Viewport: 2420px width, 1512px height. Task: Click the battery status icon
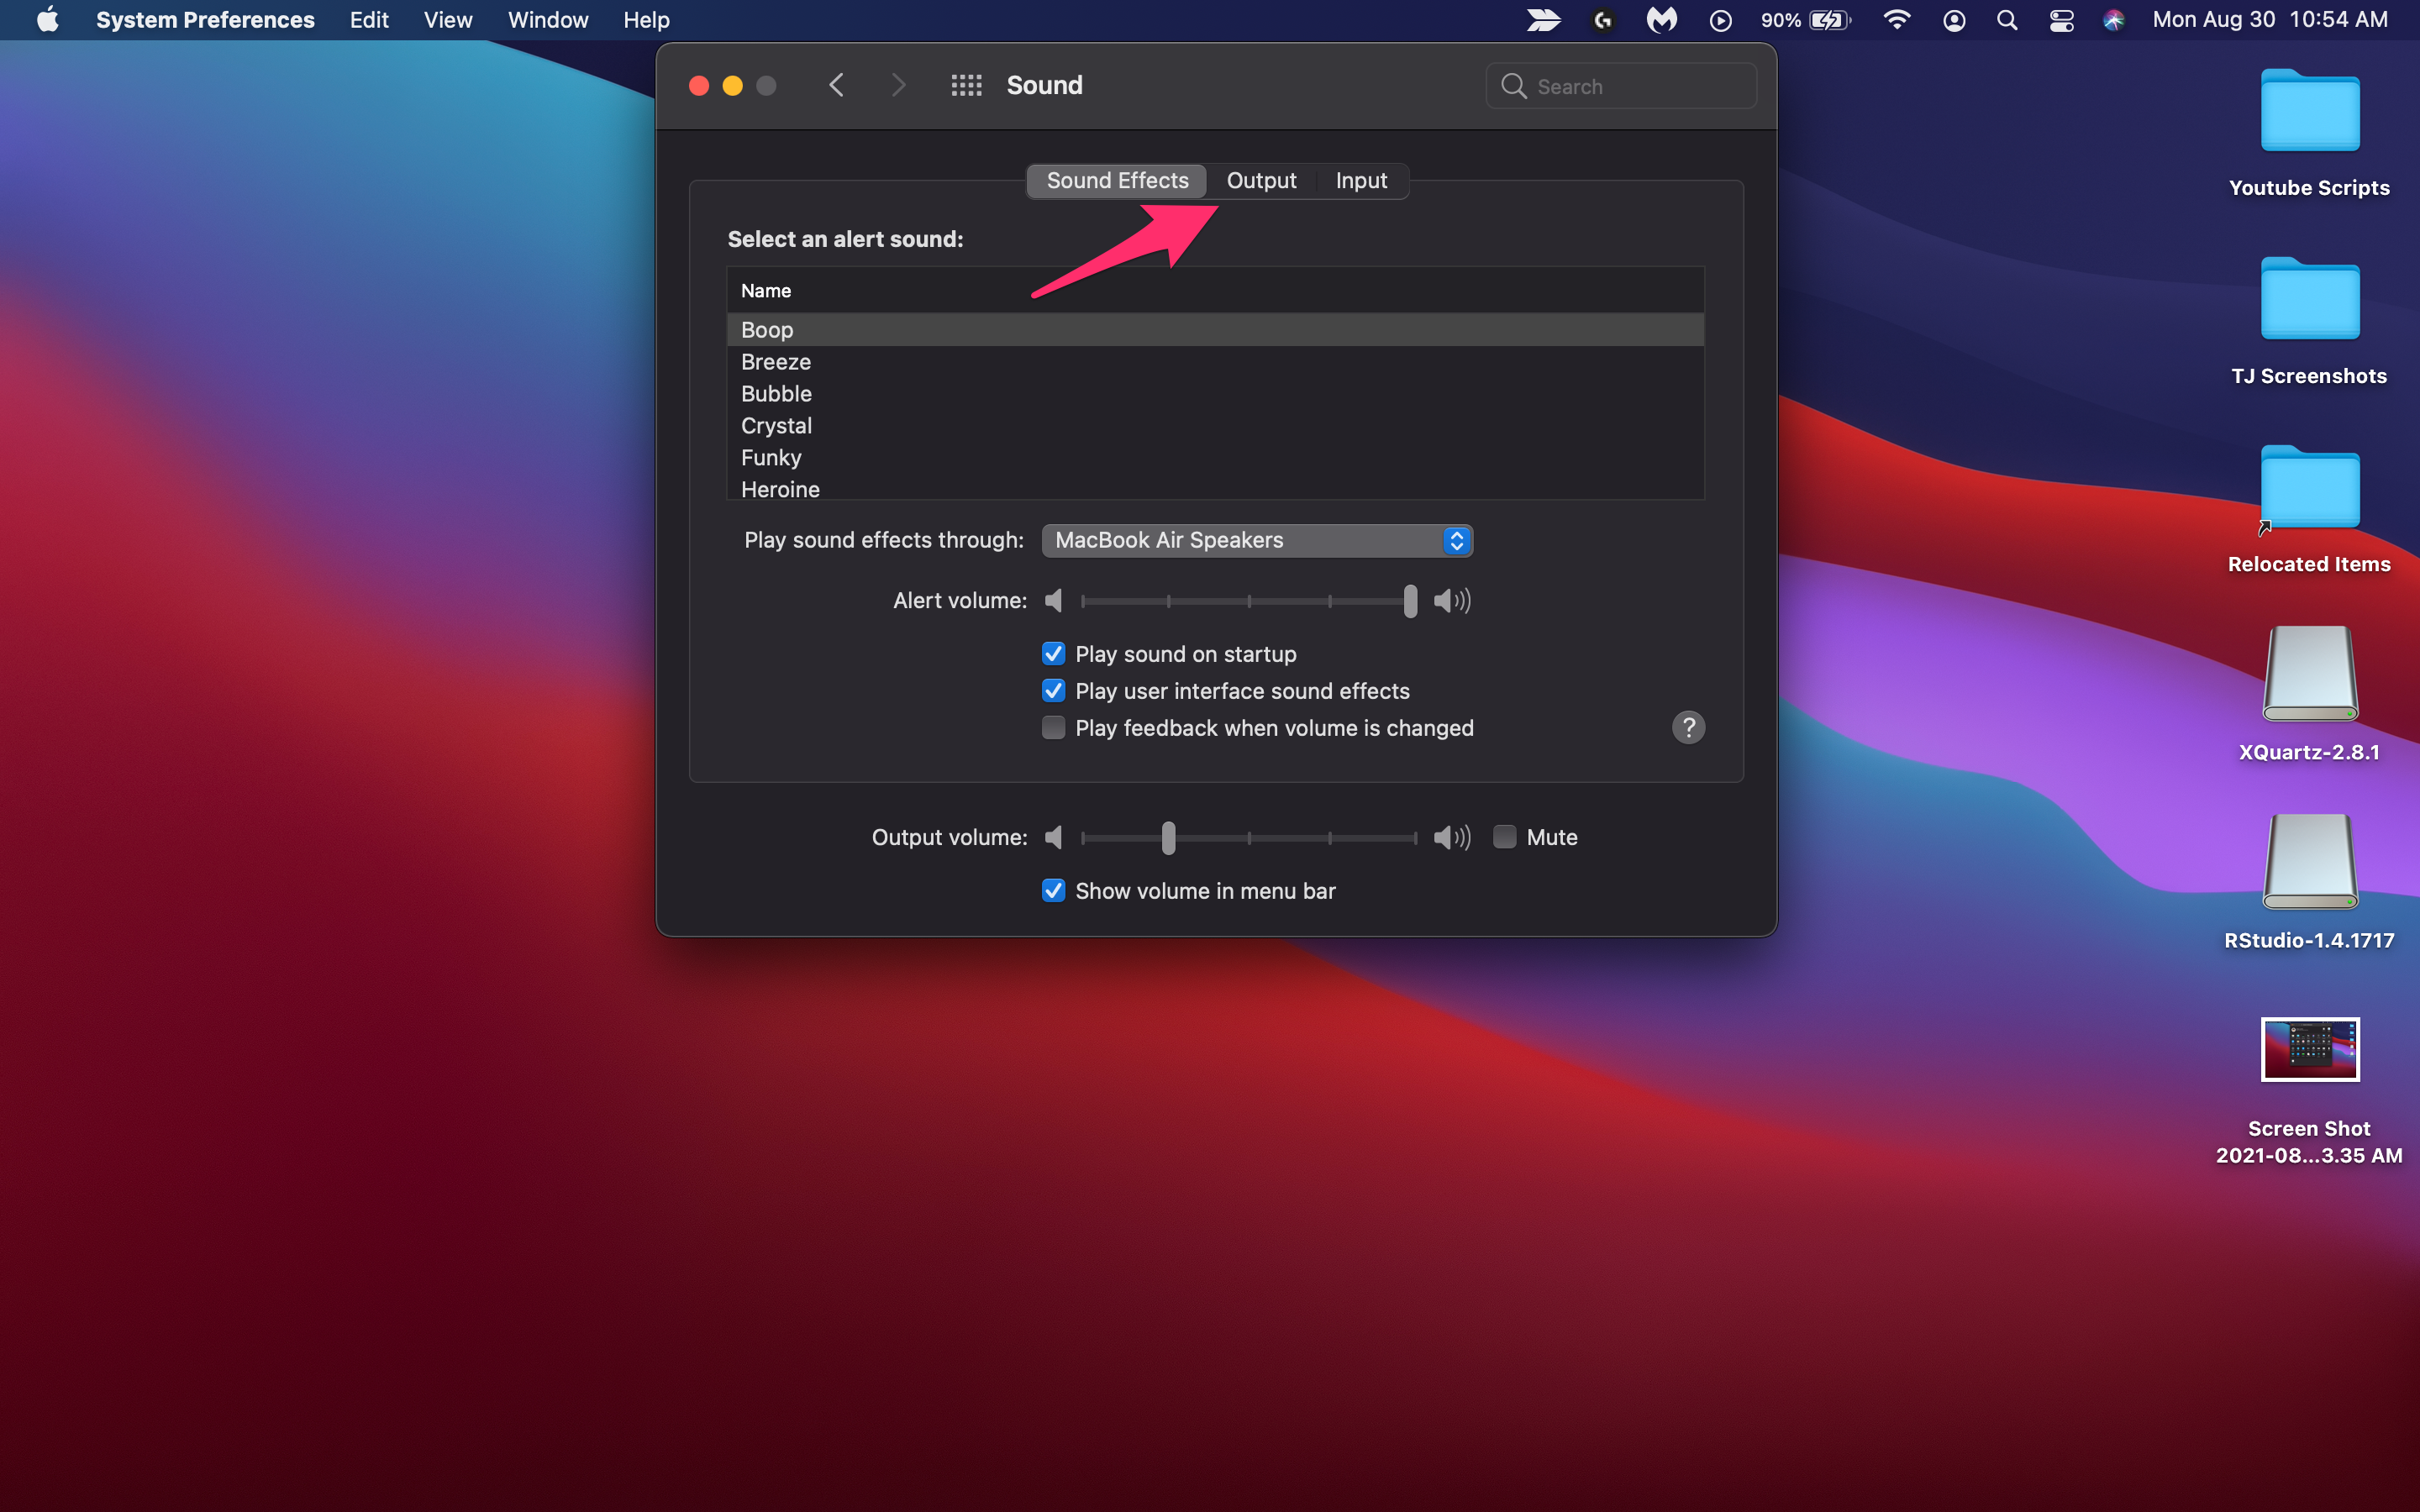click(x=1829, y=20)
